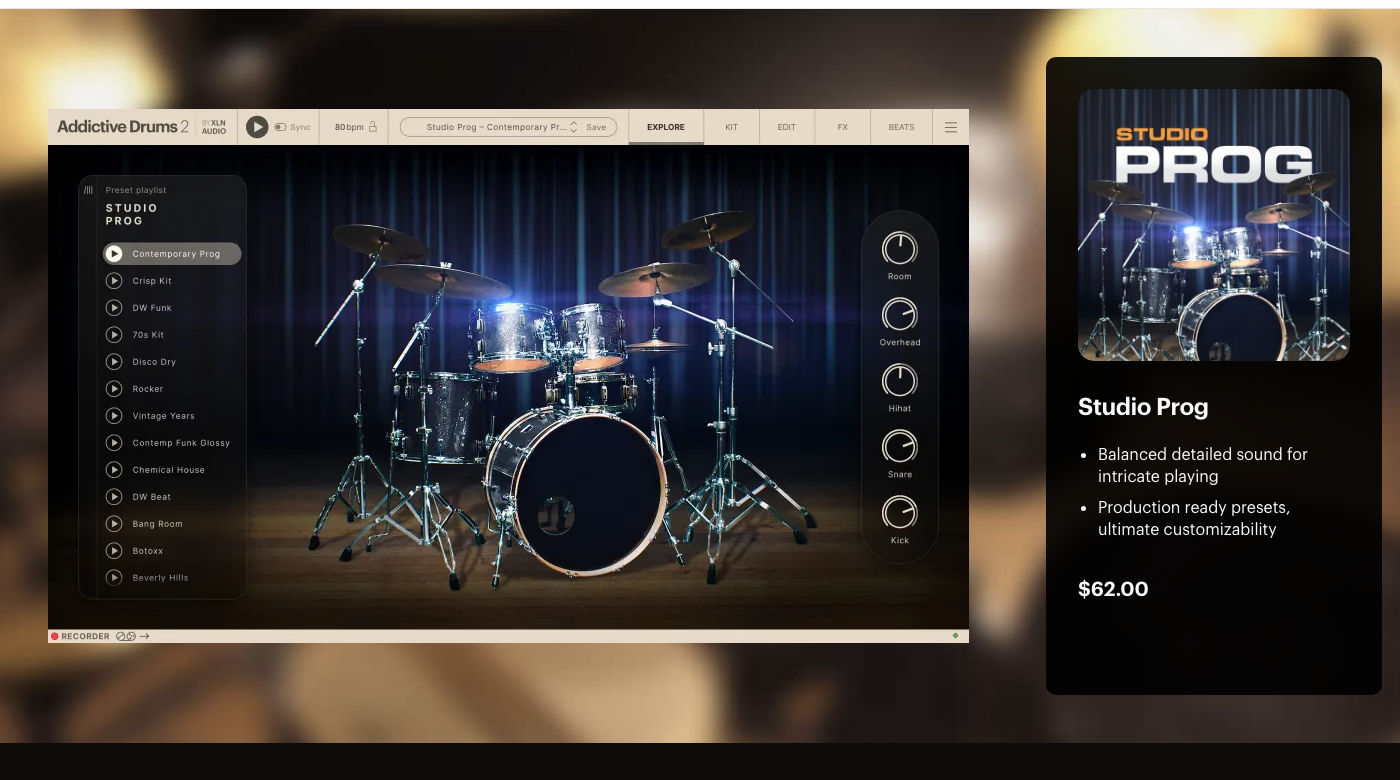Click the Addictive Drums 2 logo
Image resolution: width=1400 pixels, height=780 pixels.
[123, 127]
